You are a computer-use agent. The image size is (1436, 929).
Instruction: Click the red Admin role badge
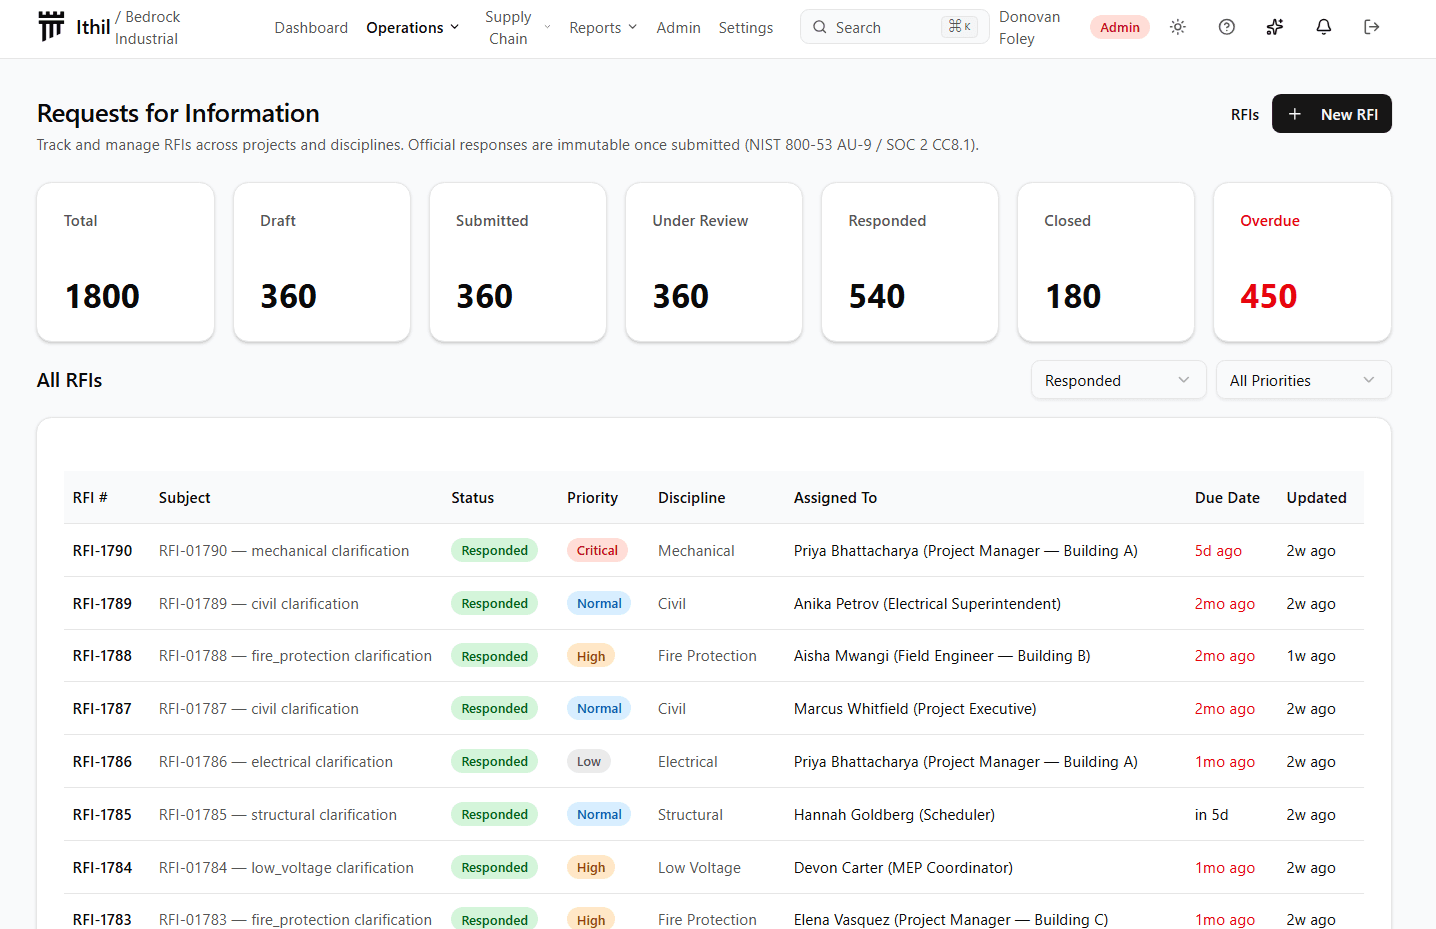tap(1120, 28)
